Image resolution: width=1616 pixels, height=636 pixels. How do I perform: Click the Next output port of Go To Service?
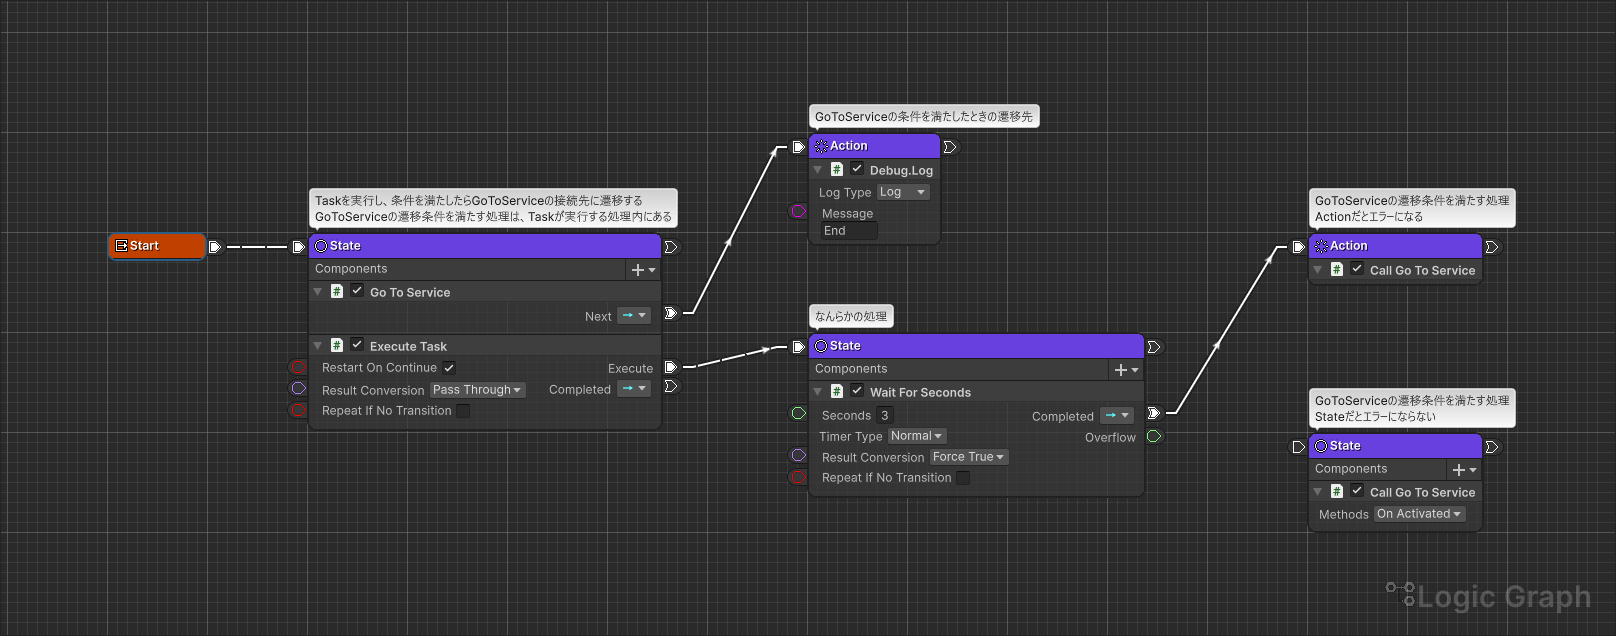670,314
